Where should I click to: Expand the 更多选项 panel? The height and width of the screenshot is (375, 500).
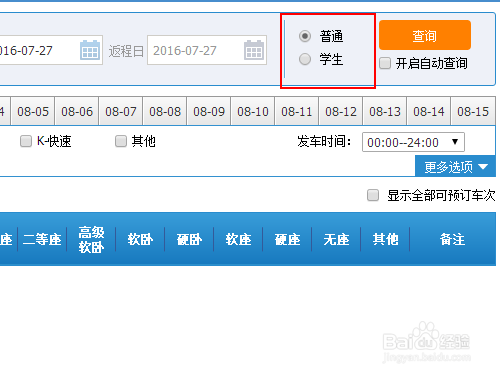[455, 166]
